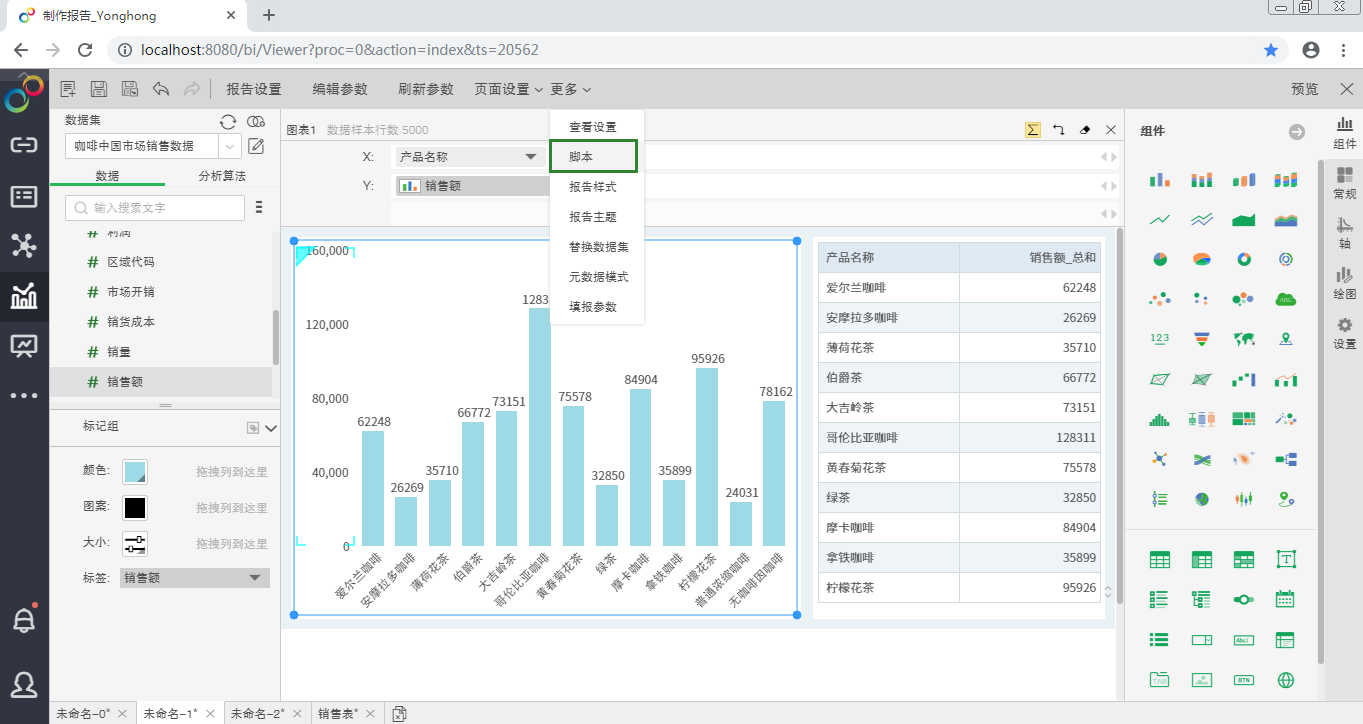Select the funnel chart component icon
The width and height of the screenshot is (1363, 724).
pyautogui.click(x=1202, y=339)
